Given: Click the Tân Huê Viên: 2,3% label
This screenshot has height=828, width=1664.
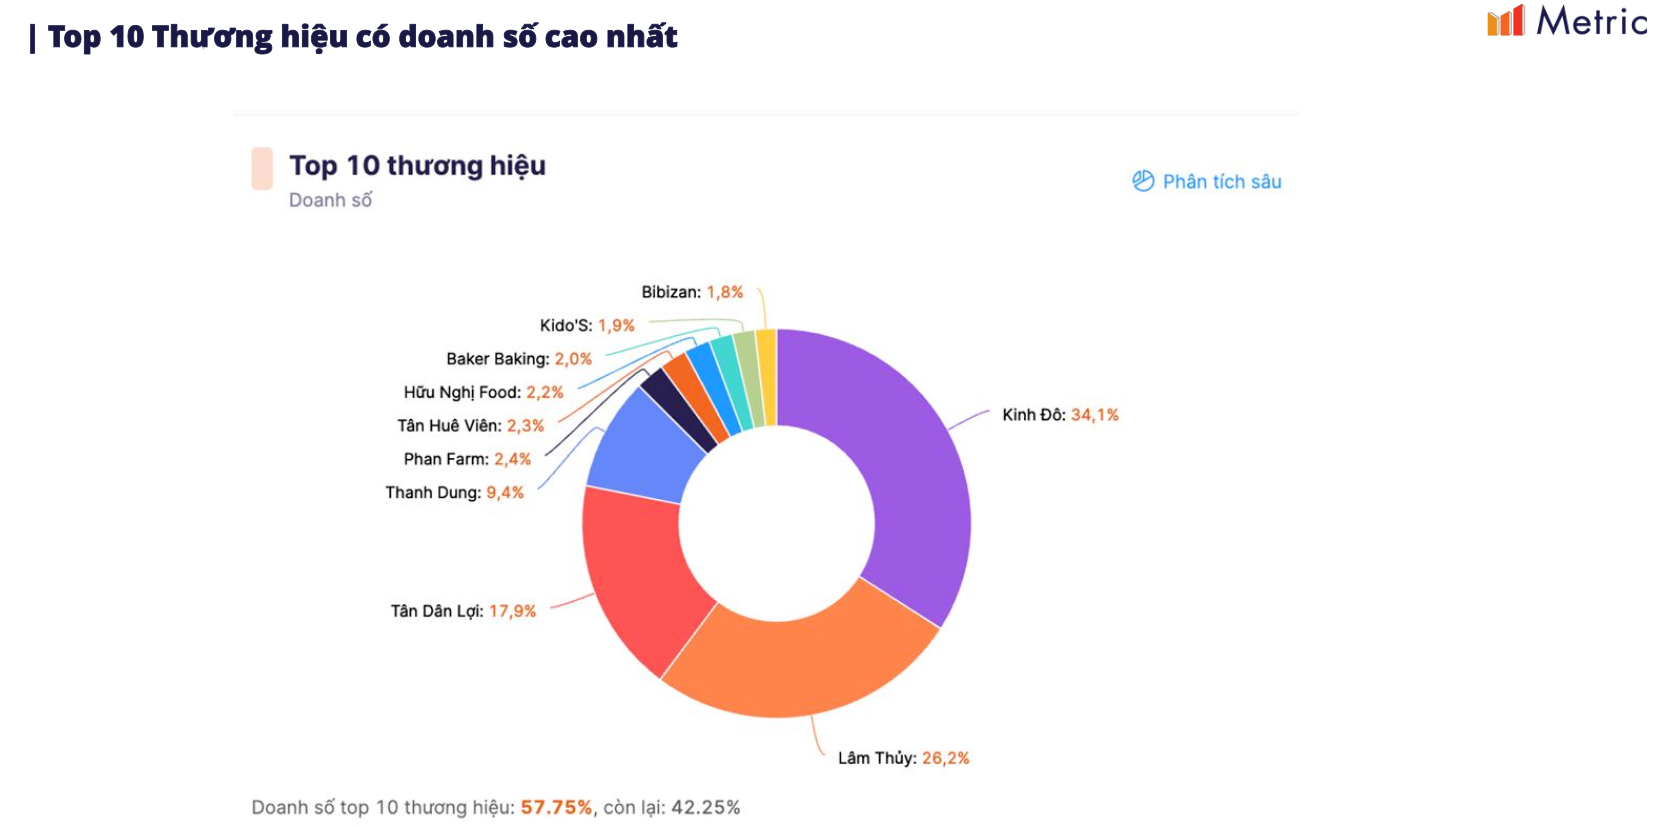Looking at the screenshot, I should tap(470, 426).
